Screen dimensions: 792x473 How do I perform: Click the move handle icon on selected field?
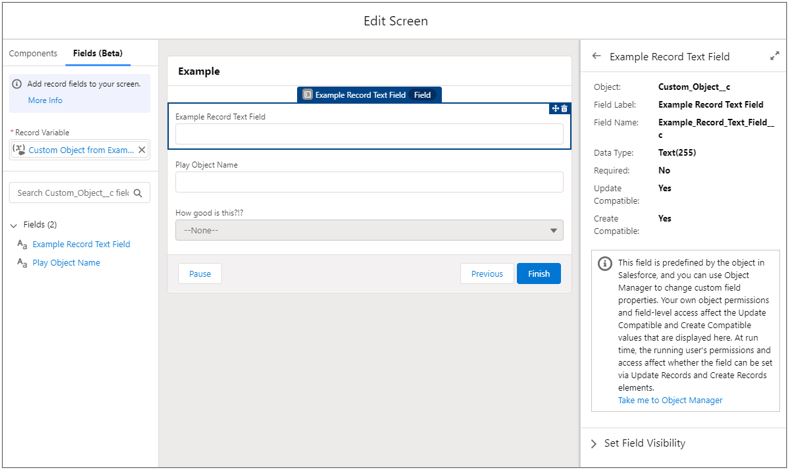pyautogui.click(x=556, y=109)
